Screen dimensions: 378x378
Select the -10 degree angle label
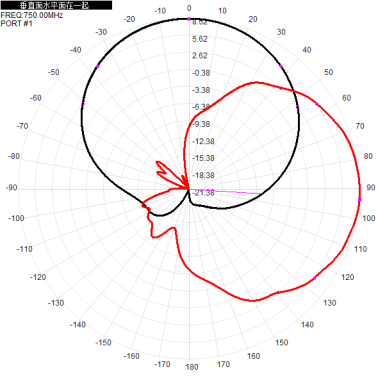click(160, 11)
